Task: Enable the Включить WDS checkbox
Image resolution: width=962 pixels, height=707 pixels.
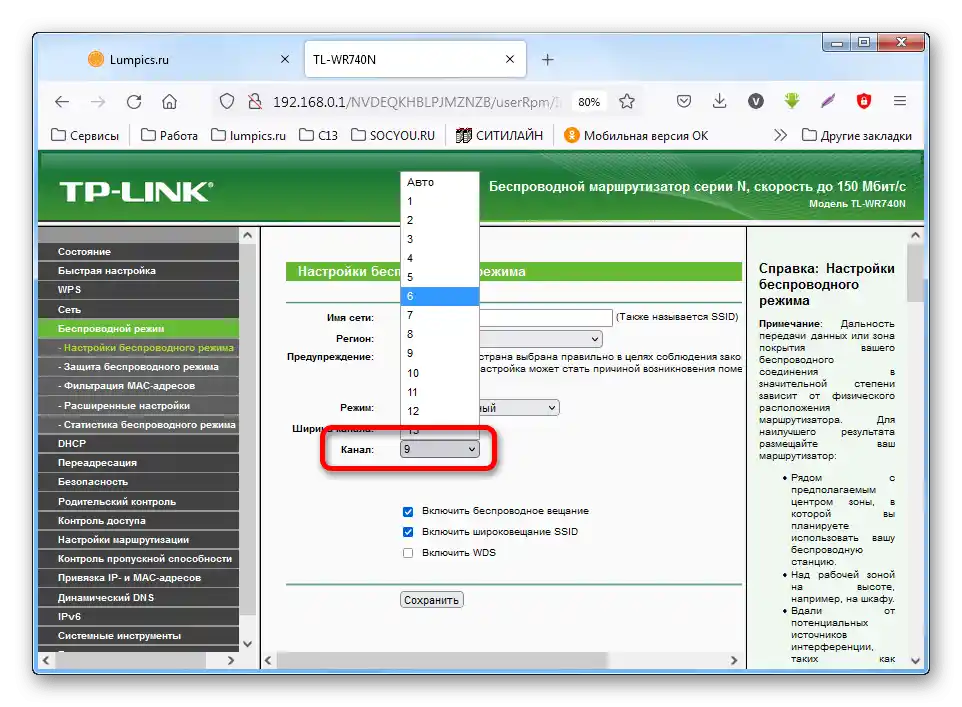Action: tap(408, 553)
